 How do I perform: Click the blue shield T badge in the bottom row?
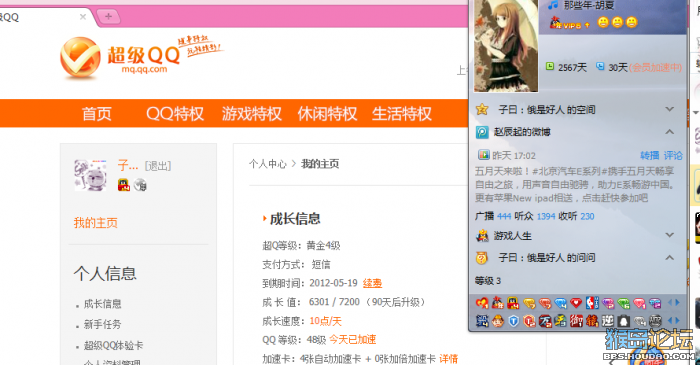pyautogui.click(x=513, y=321)
